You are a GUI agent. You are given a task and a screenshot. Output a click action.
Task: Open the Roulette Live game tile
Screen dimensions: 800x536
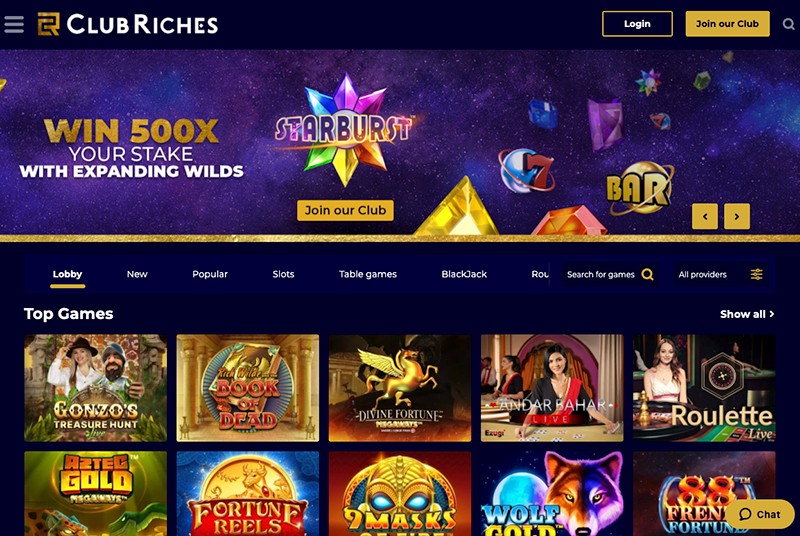pos(704,388)
